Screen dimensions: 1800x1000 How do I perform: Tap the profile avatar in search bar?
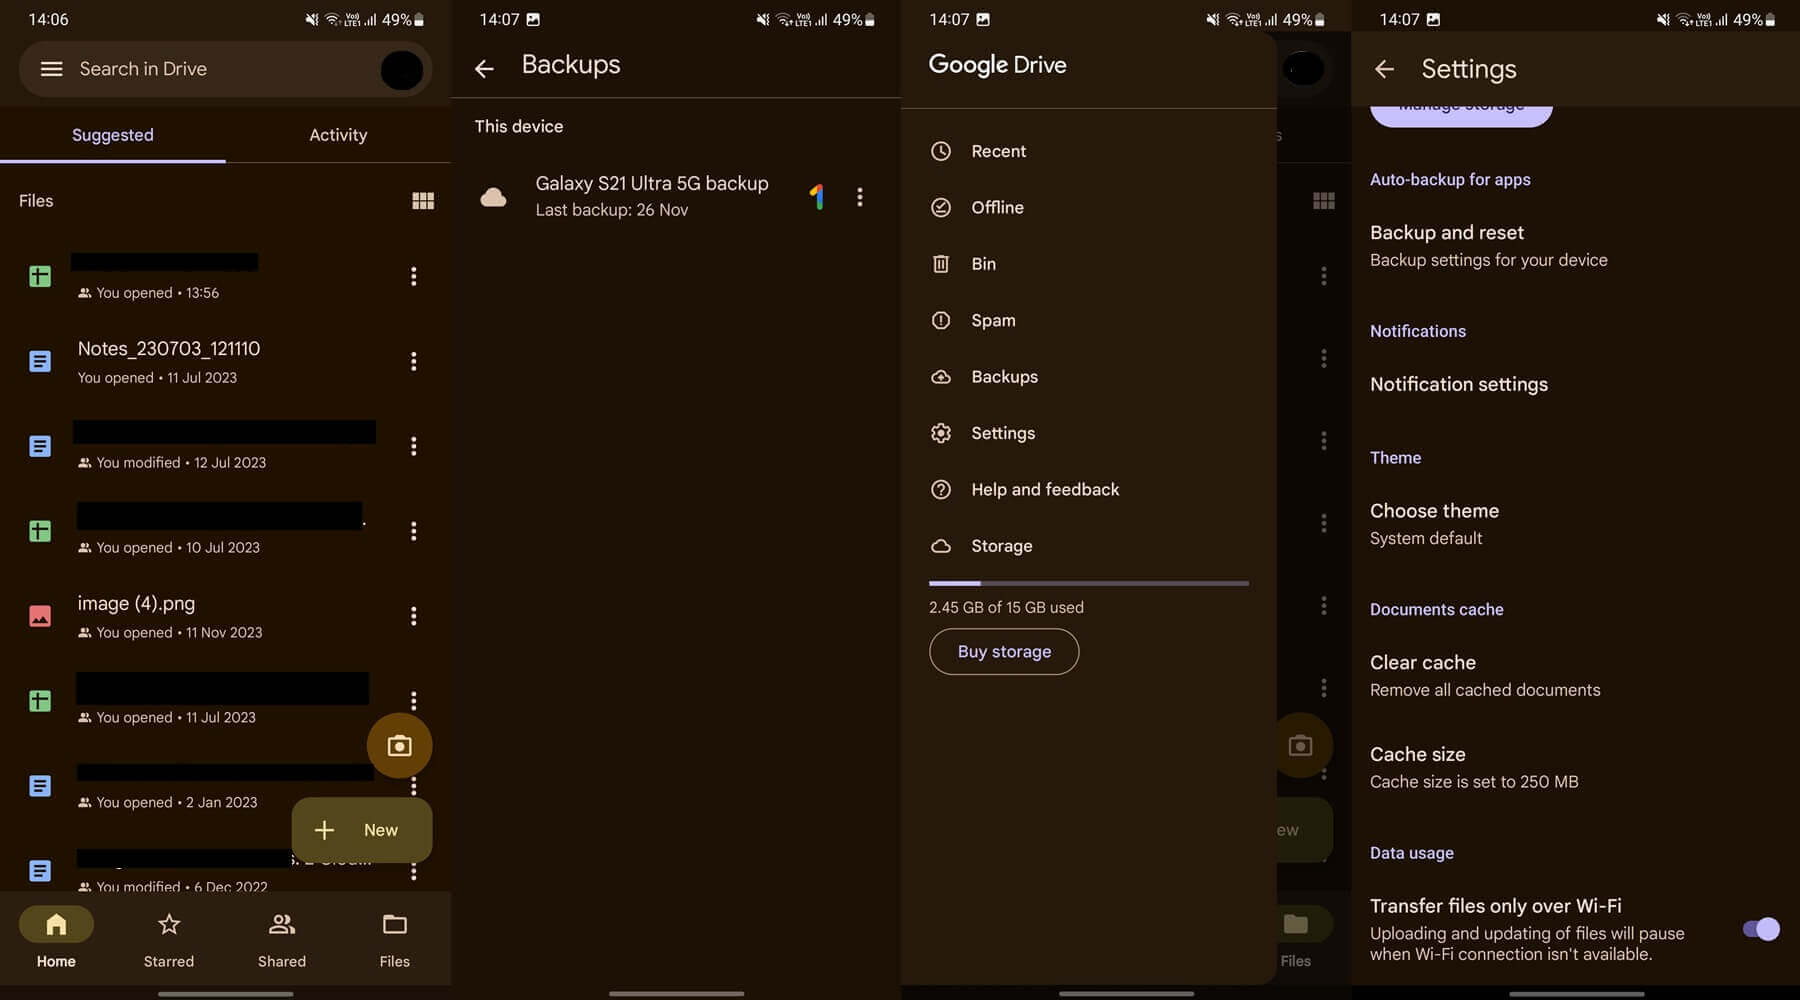tap(402, 70)
